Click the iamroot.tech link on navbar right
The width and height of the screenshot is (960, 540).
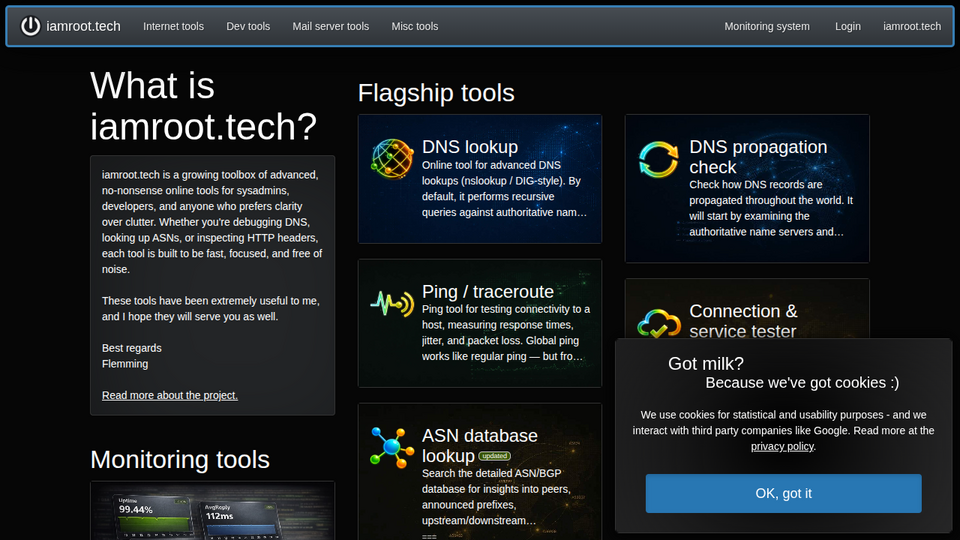912,26
